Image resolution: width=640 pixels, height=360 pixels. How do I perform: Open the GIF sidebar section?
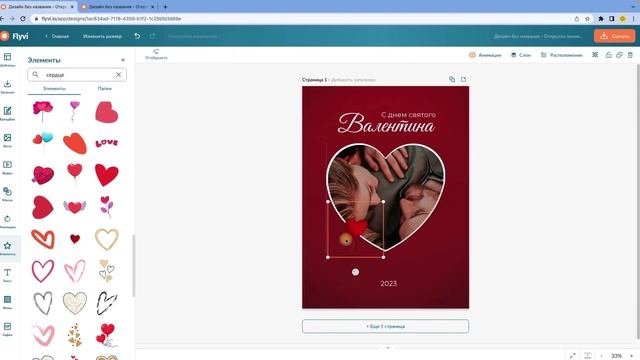point(7,329)
